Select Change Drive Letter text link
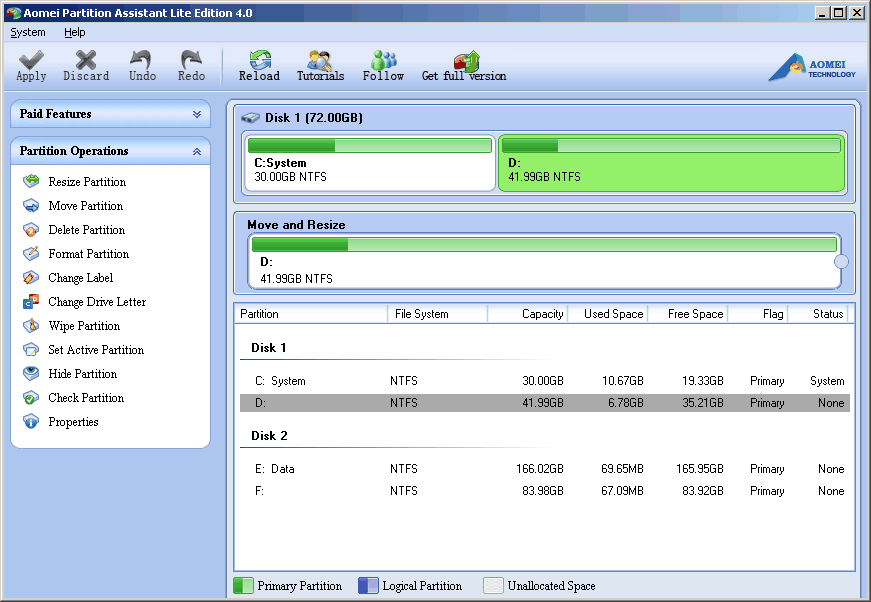 97,302
